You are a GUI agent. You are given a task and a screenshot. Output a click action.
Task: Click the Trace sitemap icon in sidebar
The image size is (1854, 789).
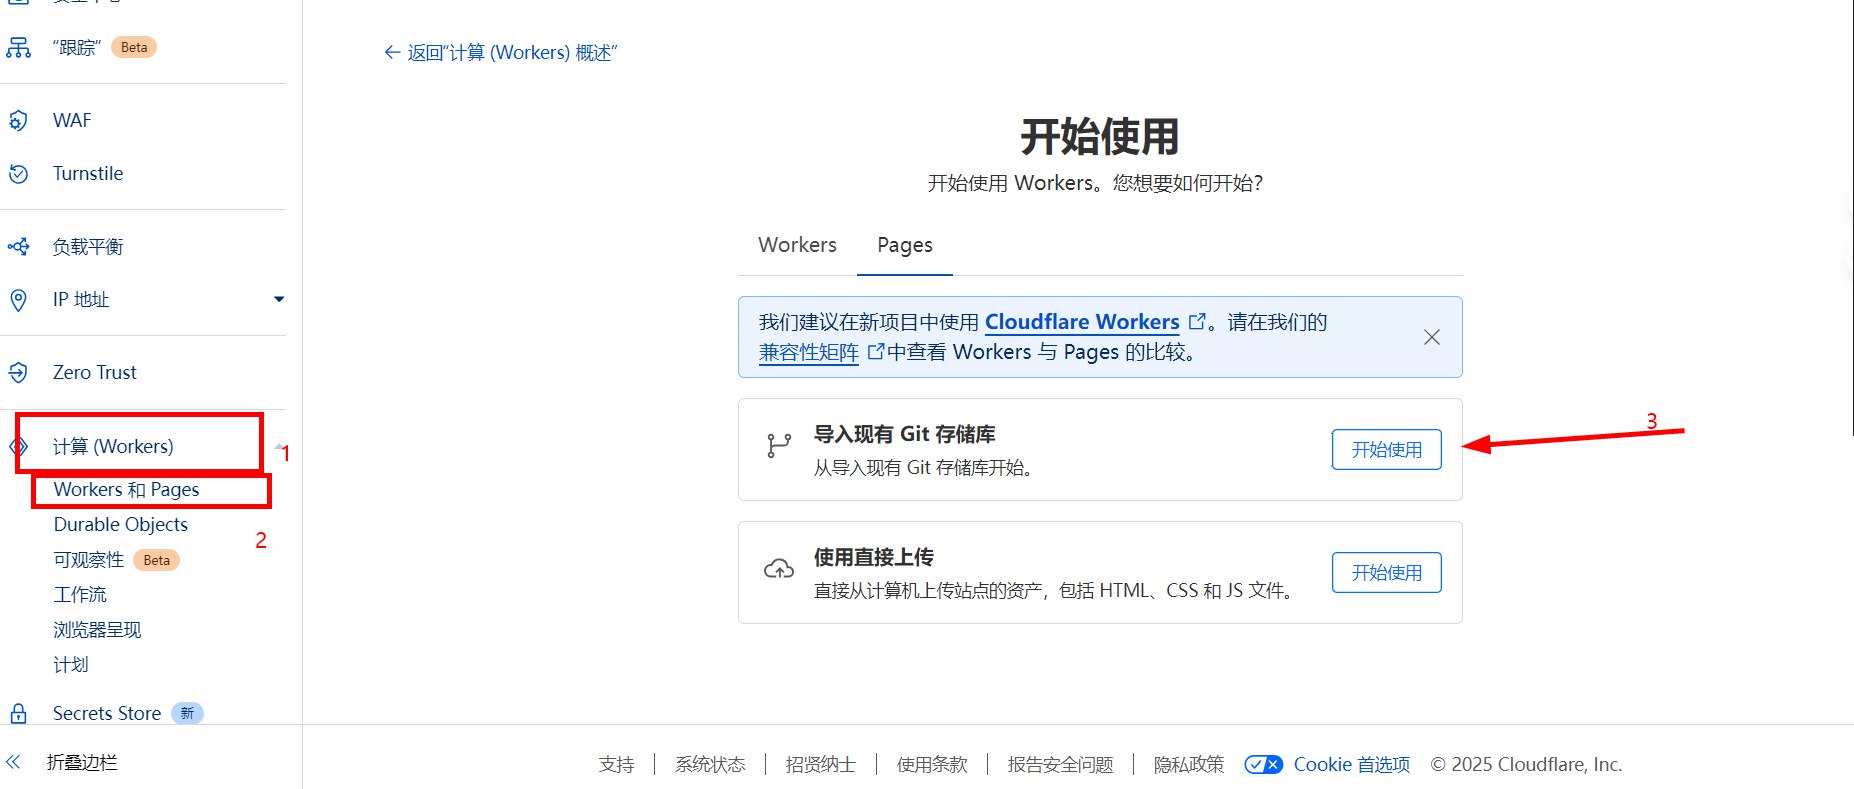(18, 47)
